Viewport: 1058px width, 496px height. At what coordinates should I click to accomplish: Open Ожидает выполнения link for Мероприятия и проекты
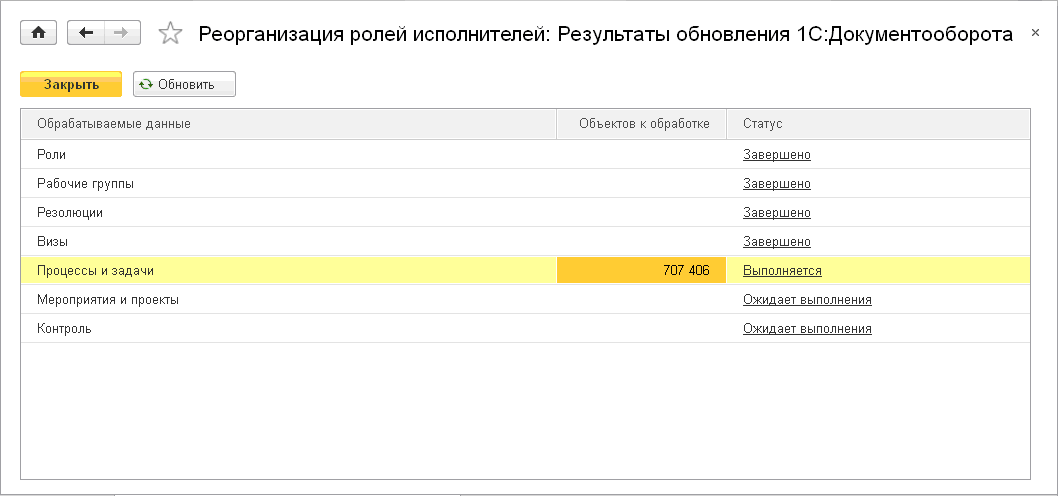tap(807, 300)
